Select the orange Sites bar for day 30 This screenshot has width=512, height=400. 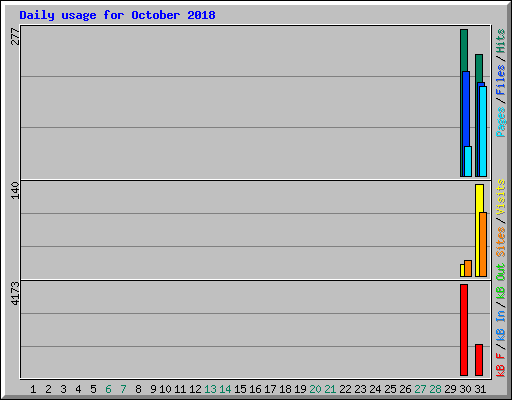click(468, 268)
